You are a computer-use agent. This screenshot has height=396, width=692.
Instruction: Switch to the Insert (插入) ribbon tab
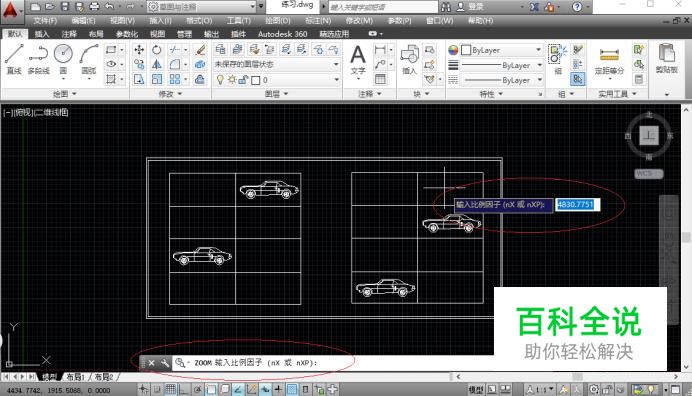[x=42, y=34]
